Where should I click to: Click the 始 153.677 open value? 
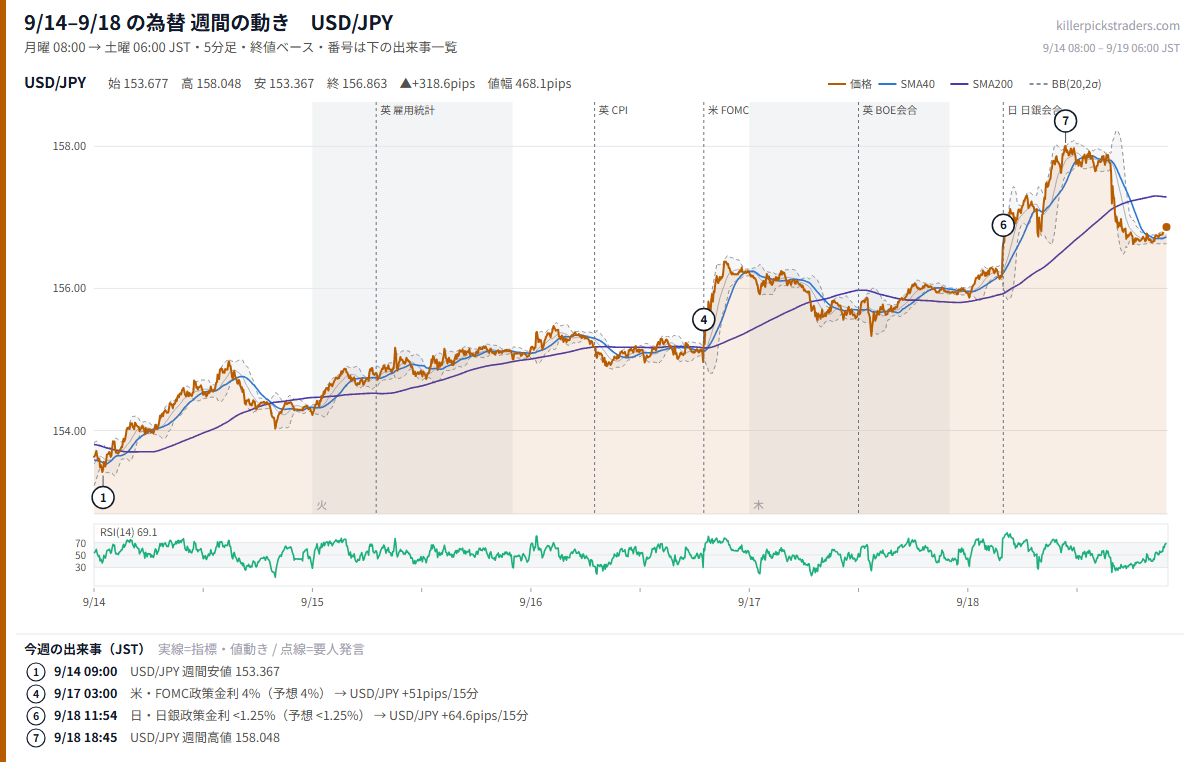[138, 84]
